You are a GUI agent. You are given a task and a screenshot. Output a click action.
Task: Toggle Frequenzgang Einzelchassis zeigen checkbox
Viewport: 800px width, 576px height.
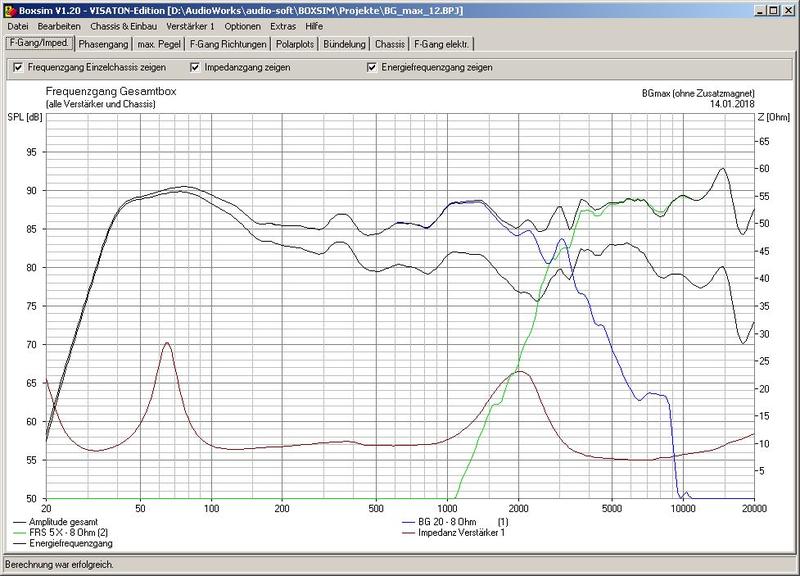click(x=18, y=67)
